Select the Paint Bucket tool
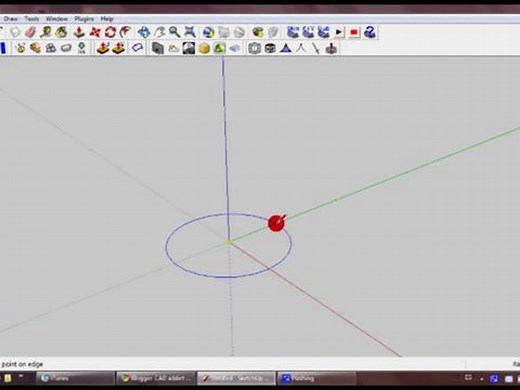 (61, 32)
